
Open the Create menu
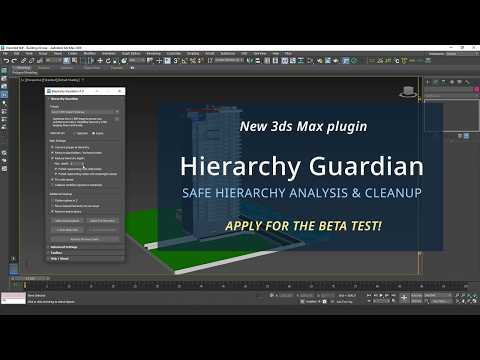(73, 54)
